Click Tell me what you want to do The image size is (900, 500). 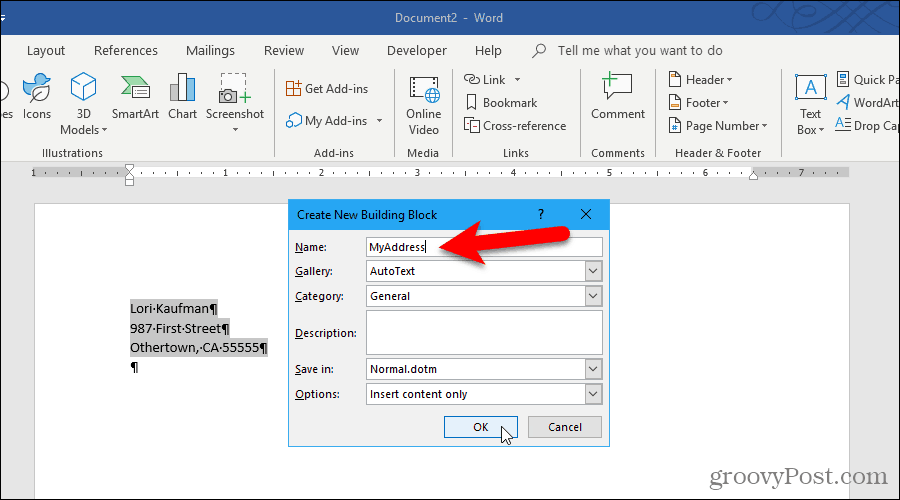tap(640, 51)
